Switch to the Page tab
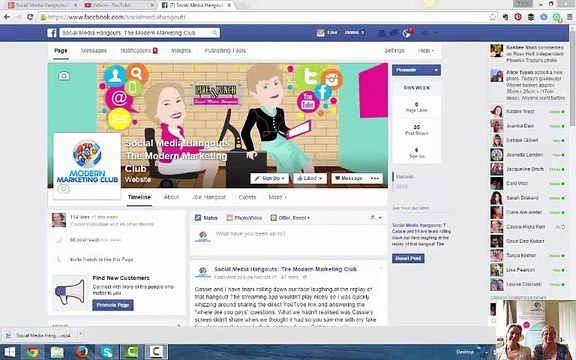The image size is (576, 360). (61, 51)
